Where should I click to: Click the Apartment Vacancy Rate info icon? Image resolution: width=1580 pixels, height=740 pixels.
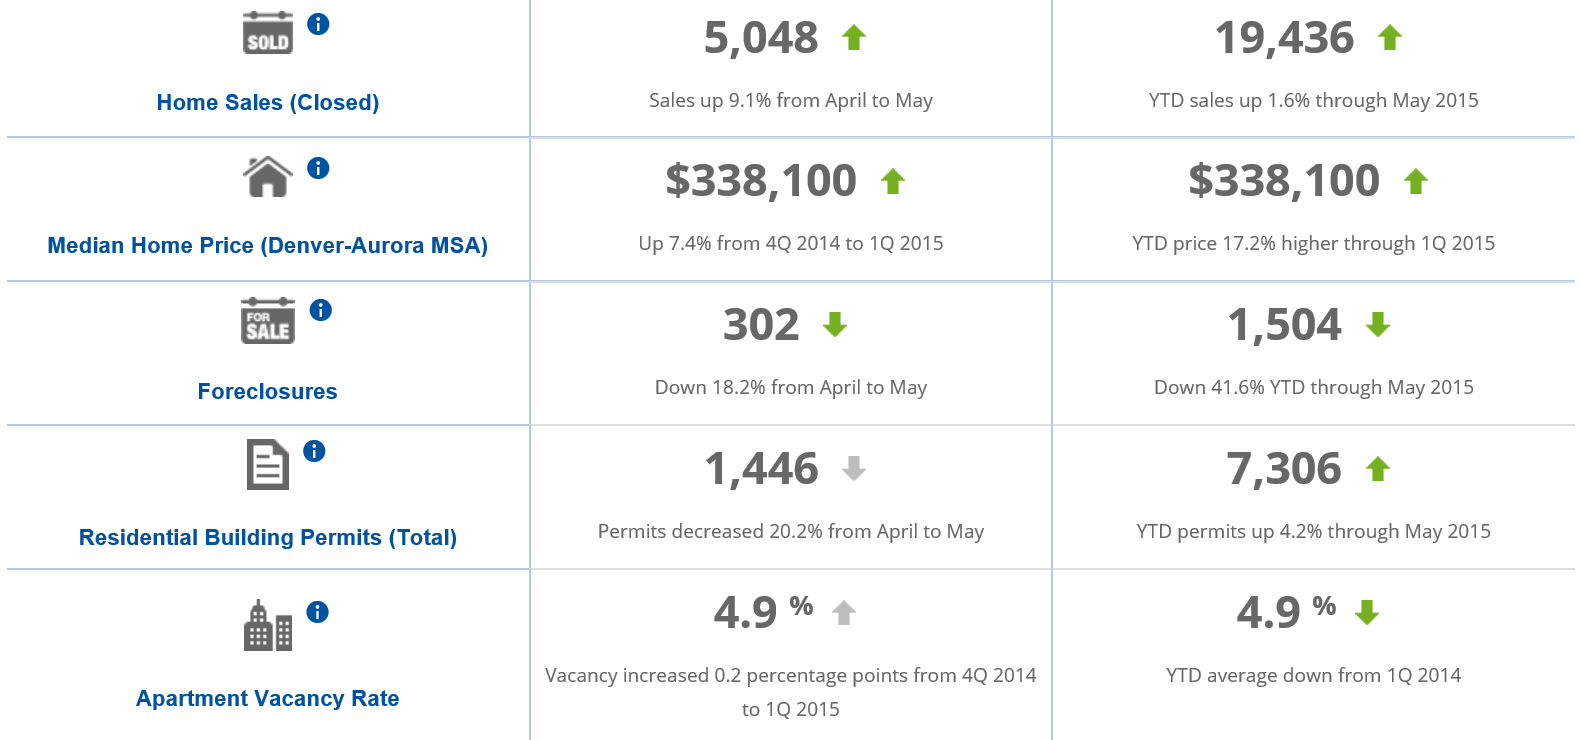[x=318, y=612]
